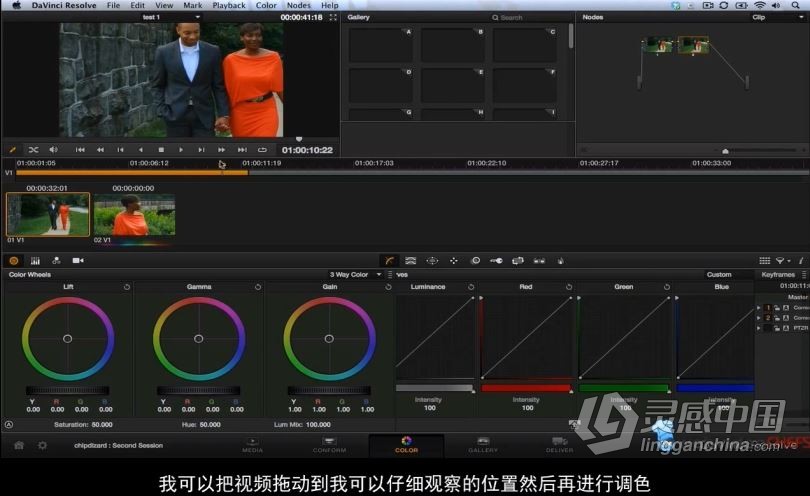Open the Camera Raw palette icon
810x496 pixels.
point(78,261)
